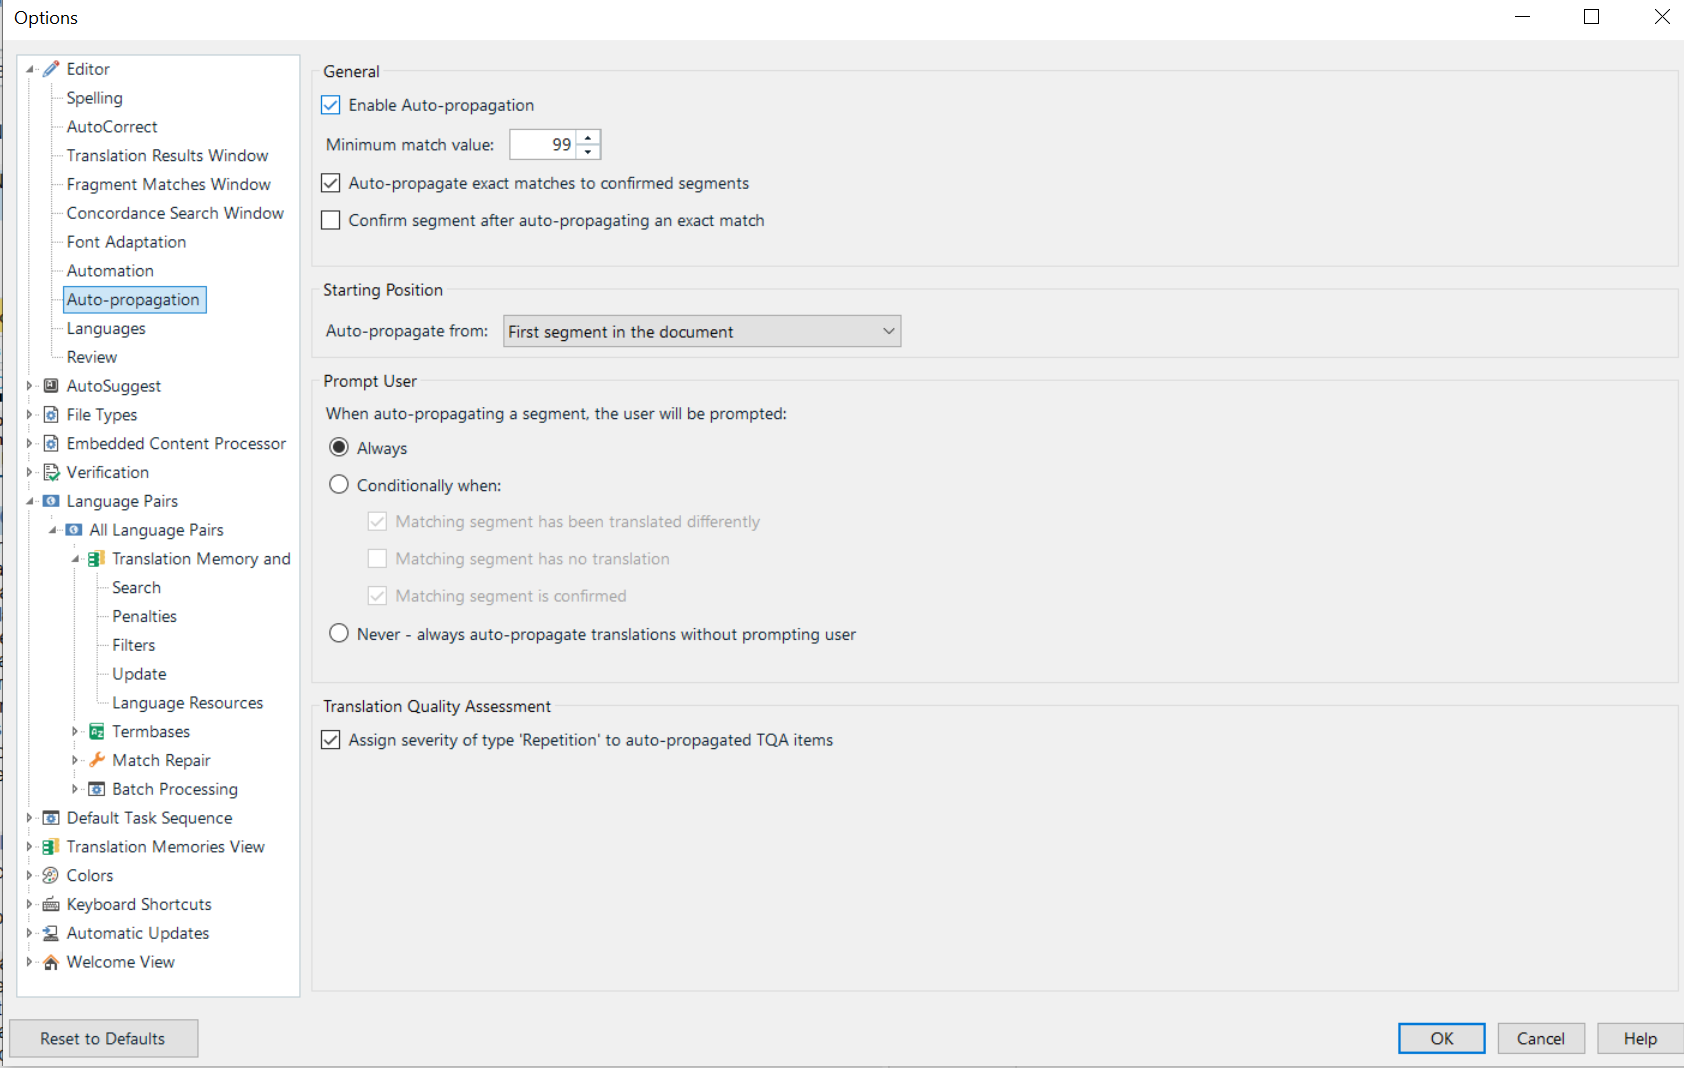This screenshot has width=1684, height=1068.
Task: Select the Editor pencil icon
Action: [x=51, y=68]
